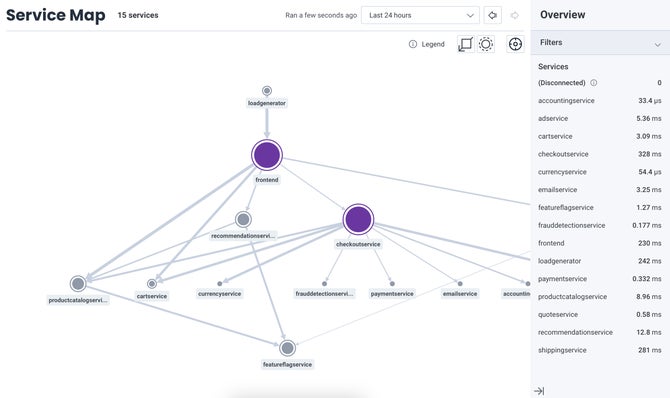Click the back navigation arrow icon

pyautogui.click(x=492, y=15)
